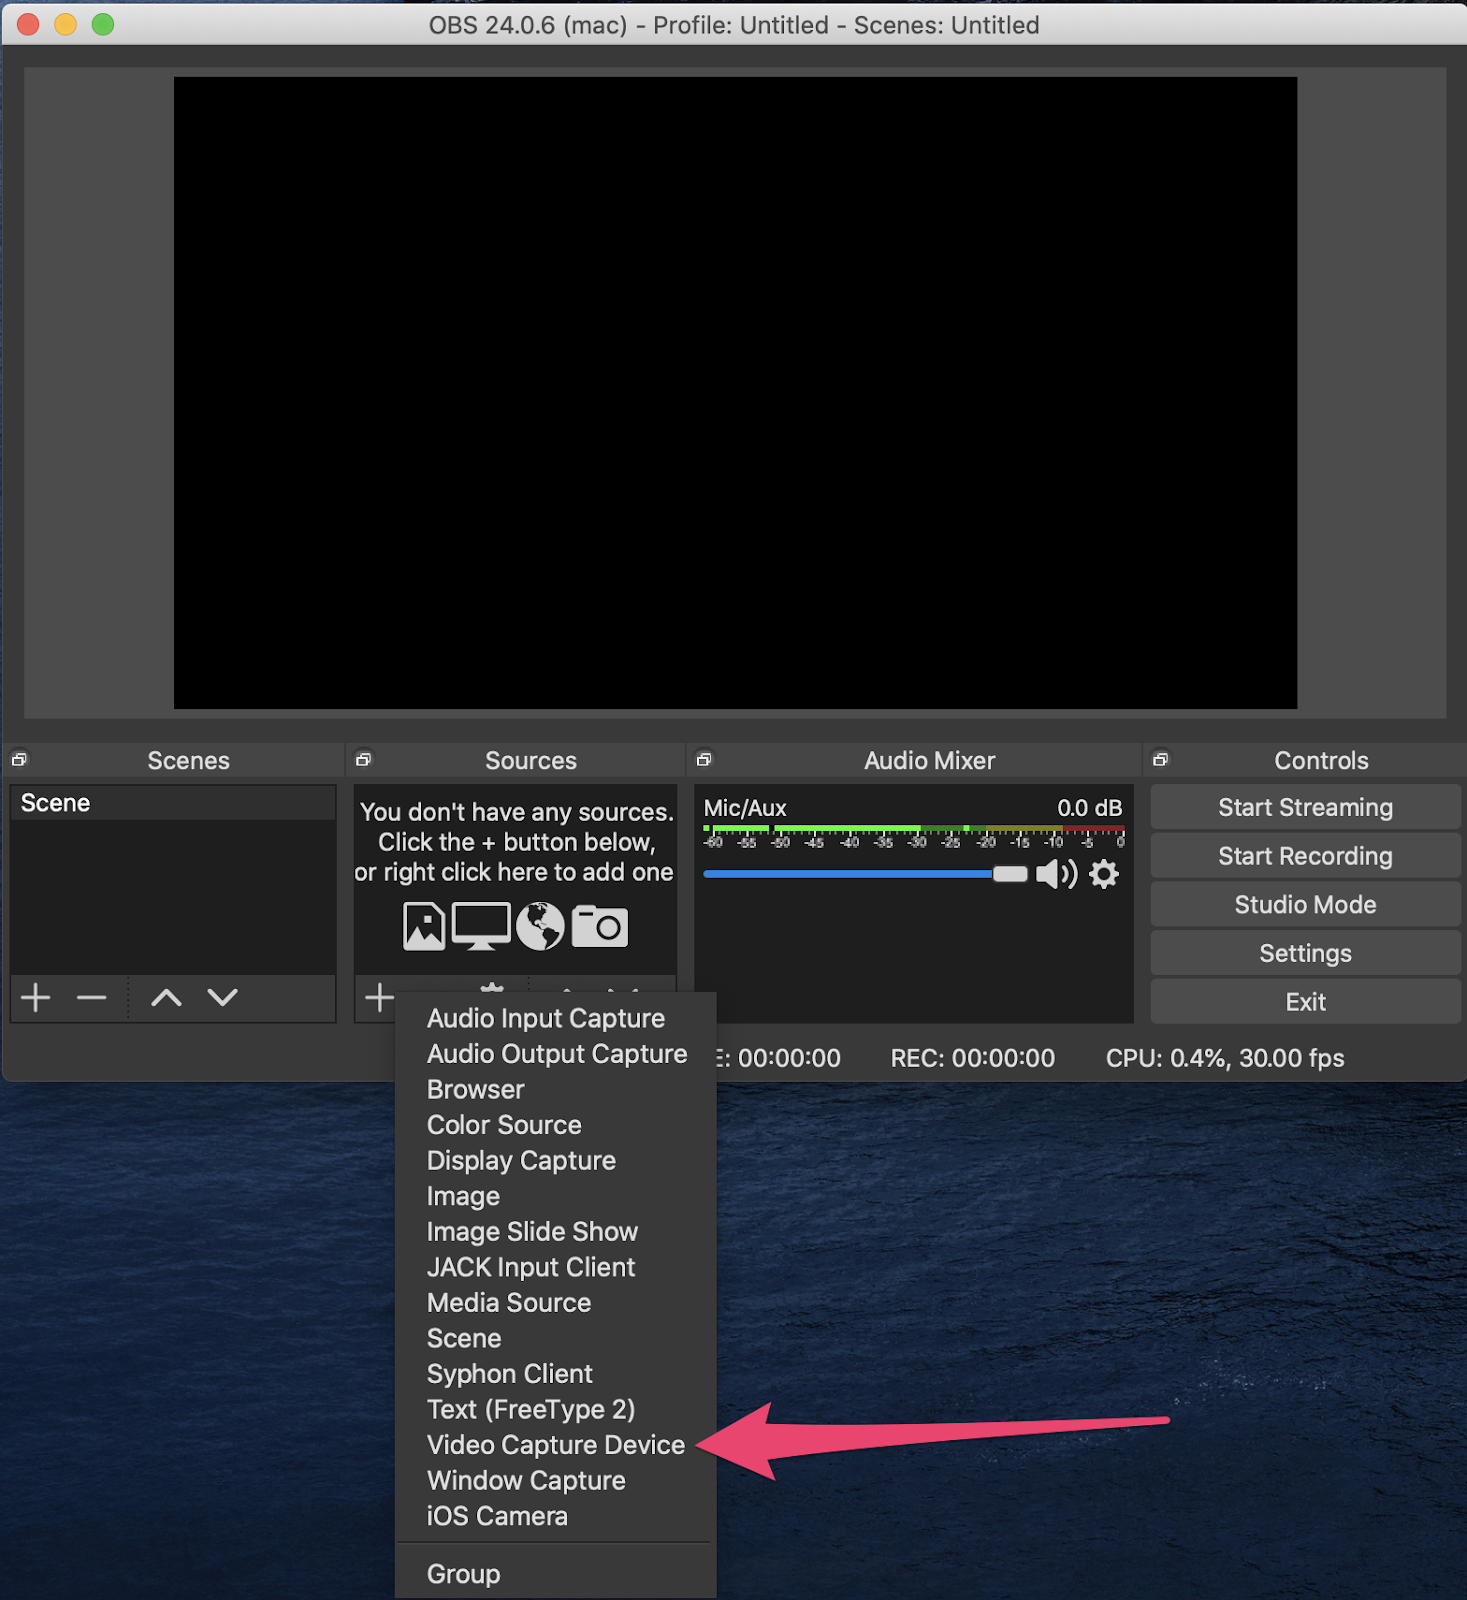
Task: Click the Mic/Aux label
Action: (745, 808)
